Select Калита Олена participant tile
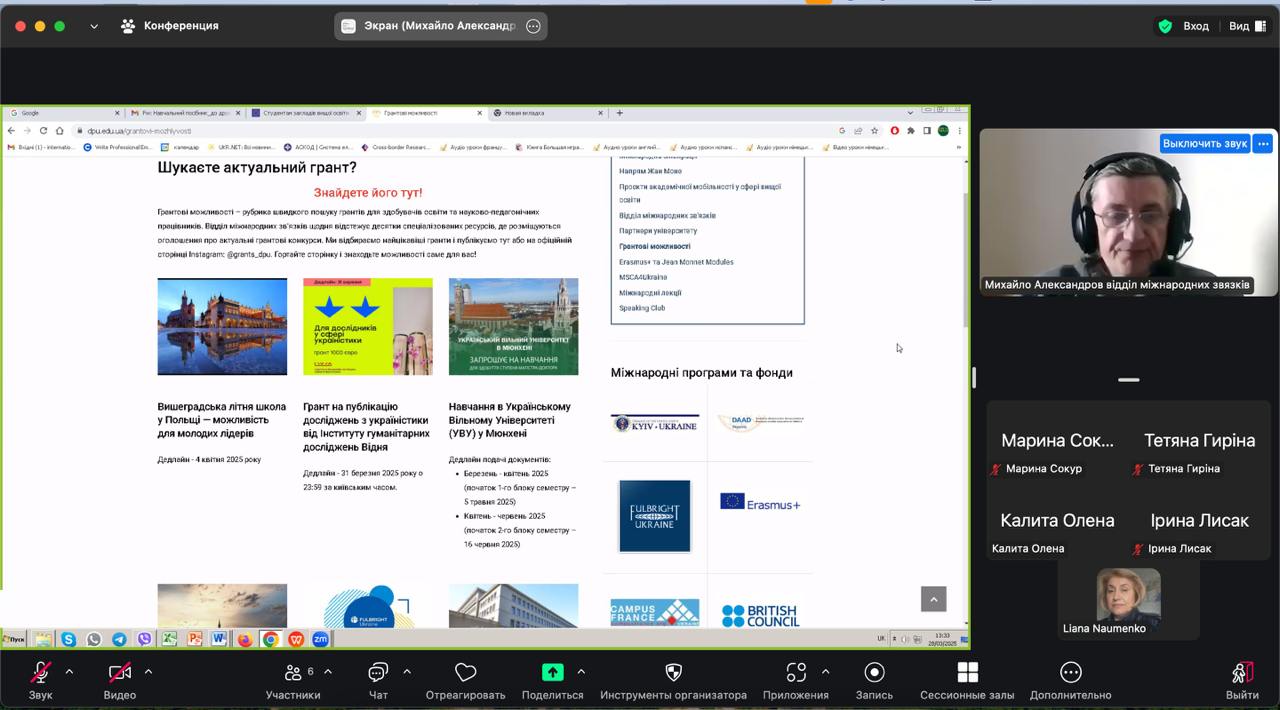 coord(1057,520)
